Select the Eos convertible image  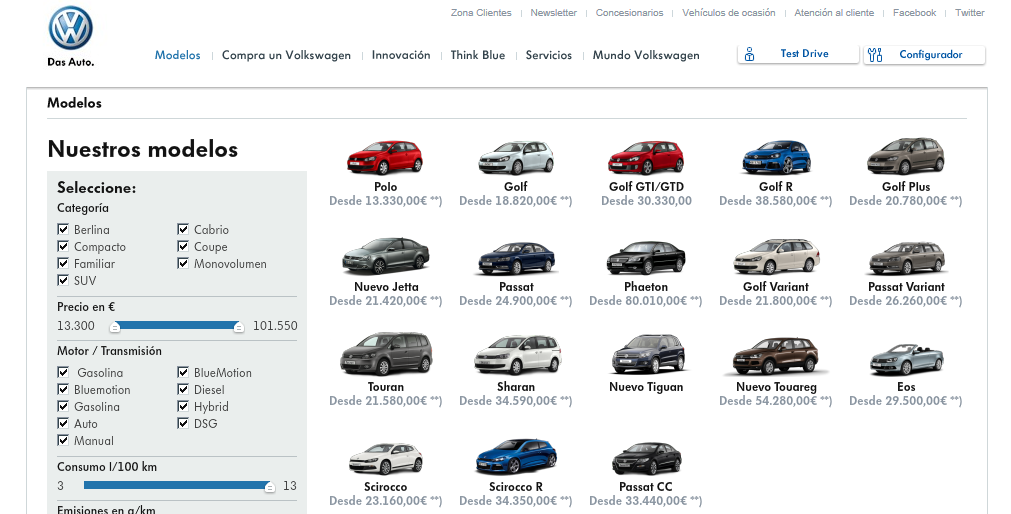click(907, 359)
